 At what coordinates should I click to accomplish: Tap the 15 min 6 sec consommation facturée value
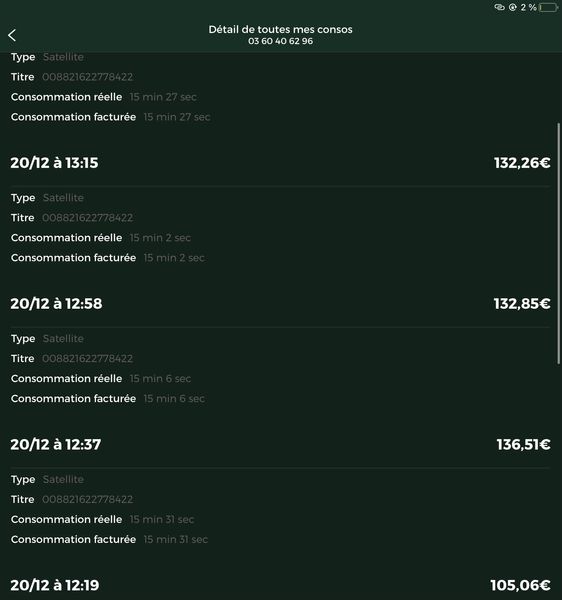174,398
